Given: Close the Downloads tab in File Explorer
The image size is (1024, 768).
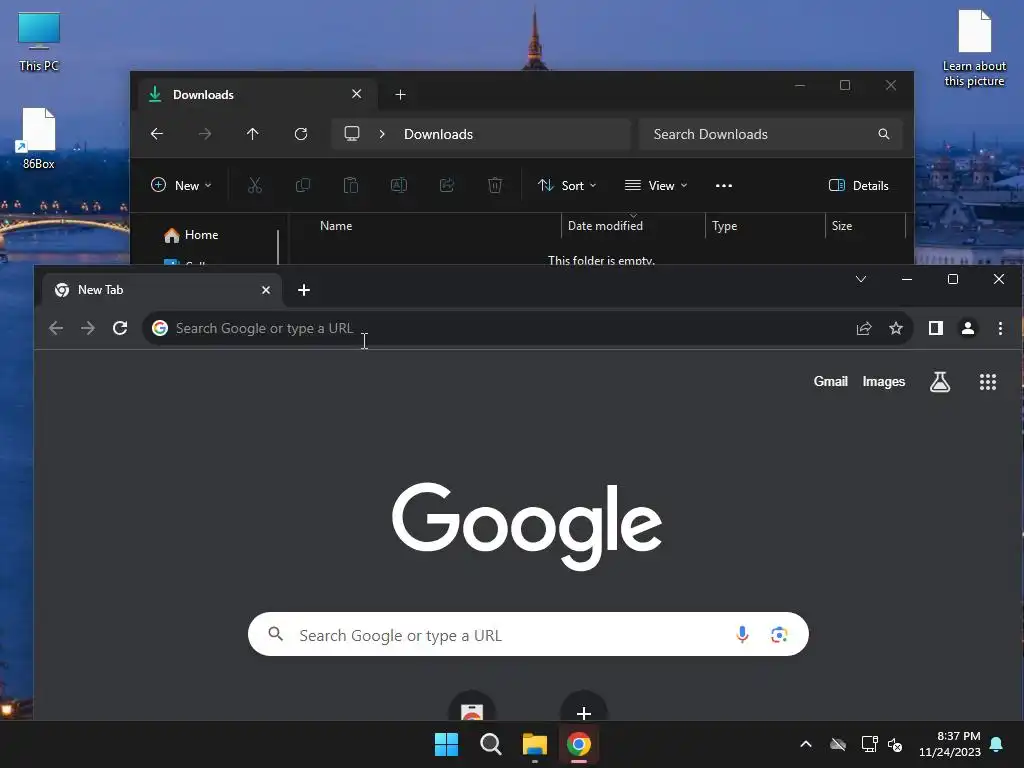Looking at the screenshot, I should coord(357,94).
